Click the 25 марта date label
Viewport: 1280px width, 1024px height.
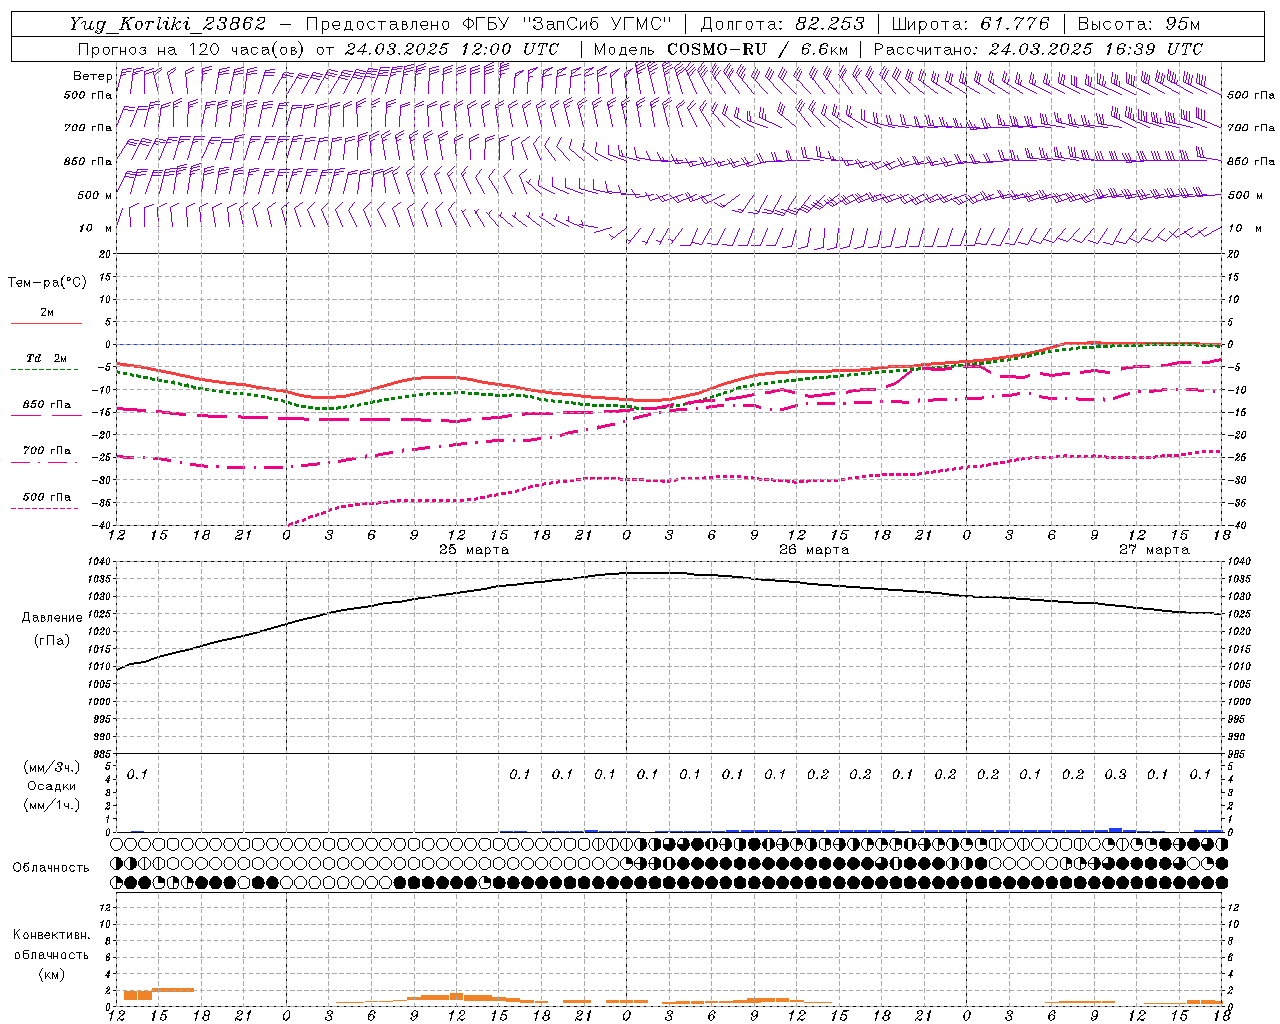tap(474, 550)
